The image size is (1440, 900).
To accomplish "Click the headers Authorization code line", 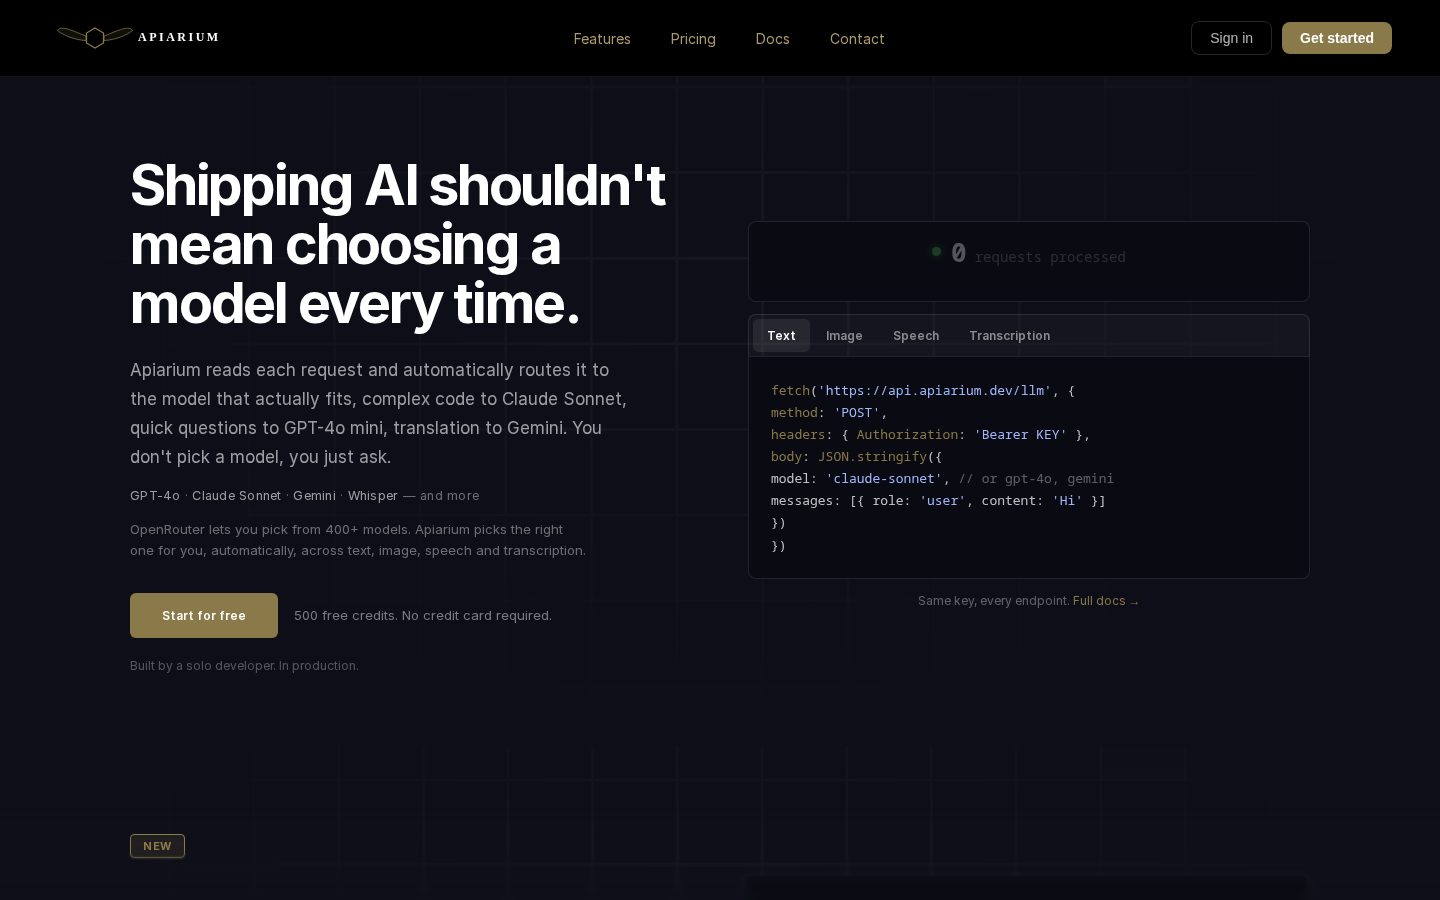I will [x=931, y=435].
